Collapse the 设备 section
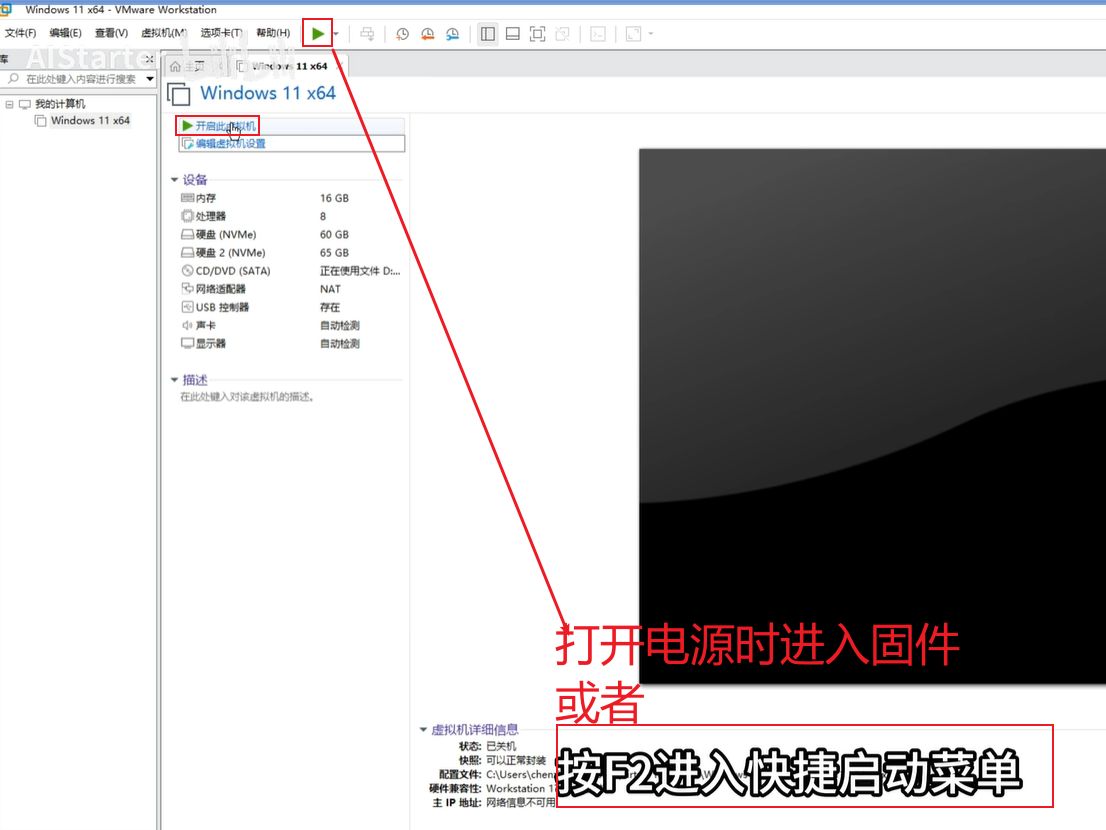 pyautogui.click(x=175, y=180)
